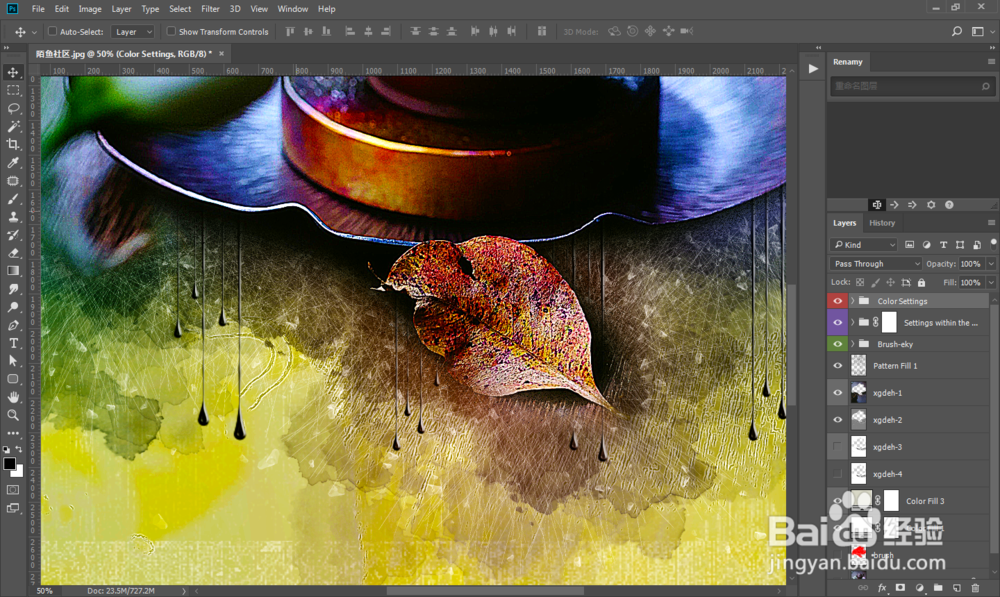1000x597 pixels.
Task: Show the xgdeh-3 layer
Action: [x=837, y=446]
